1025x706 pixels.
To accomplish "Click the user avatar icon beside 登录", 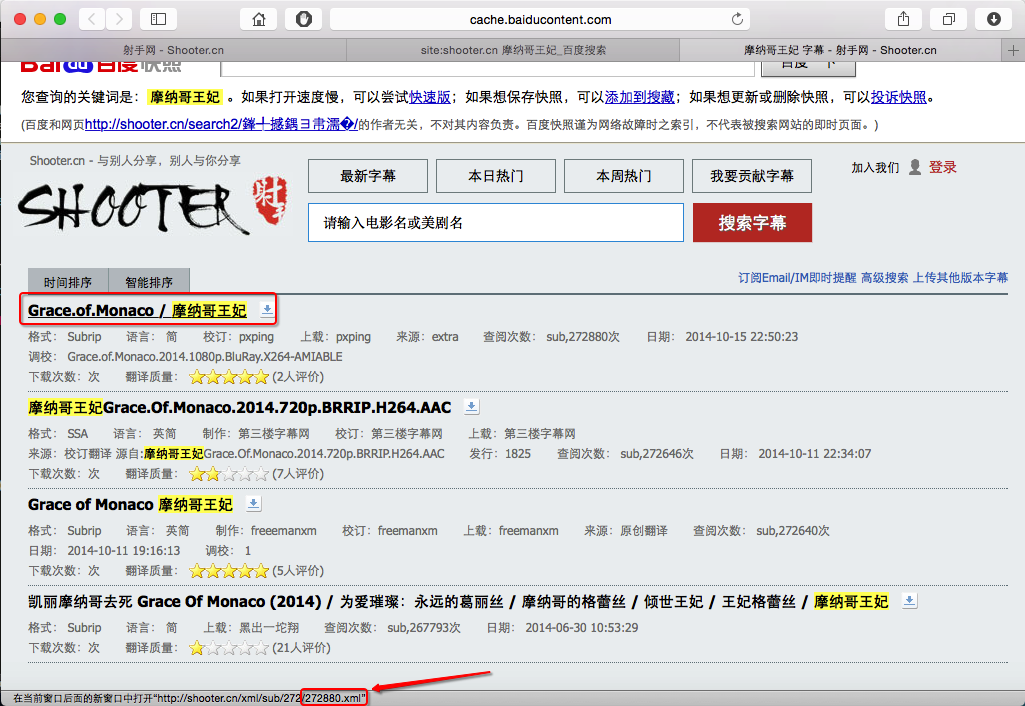I will pyautogui.click(x=915, y=167).
